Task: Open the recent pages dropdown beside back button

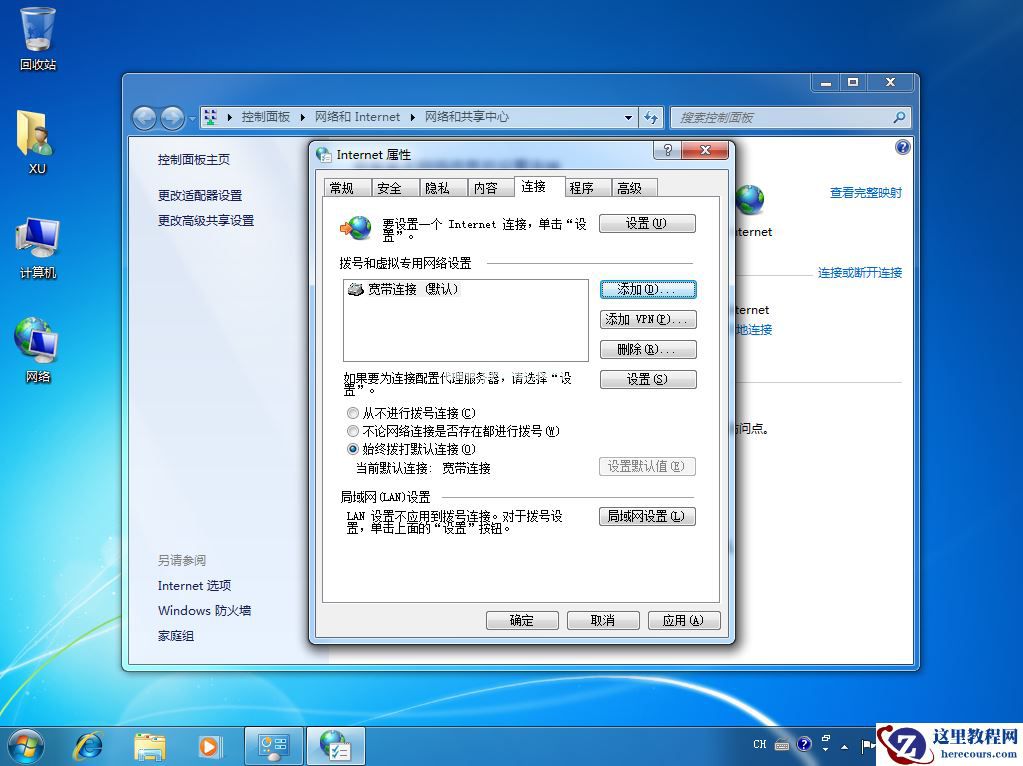Action: 190,117
